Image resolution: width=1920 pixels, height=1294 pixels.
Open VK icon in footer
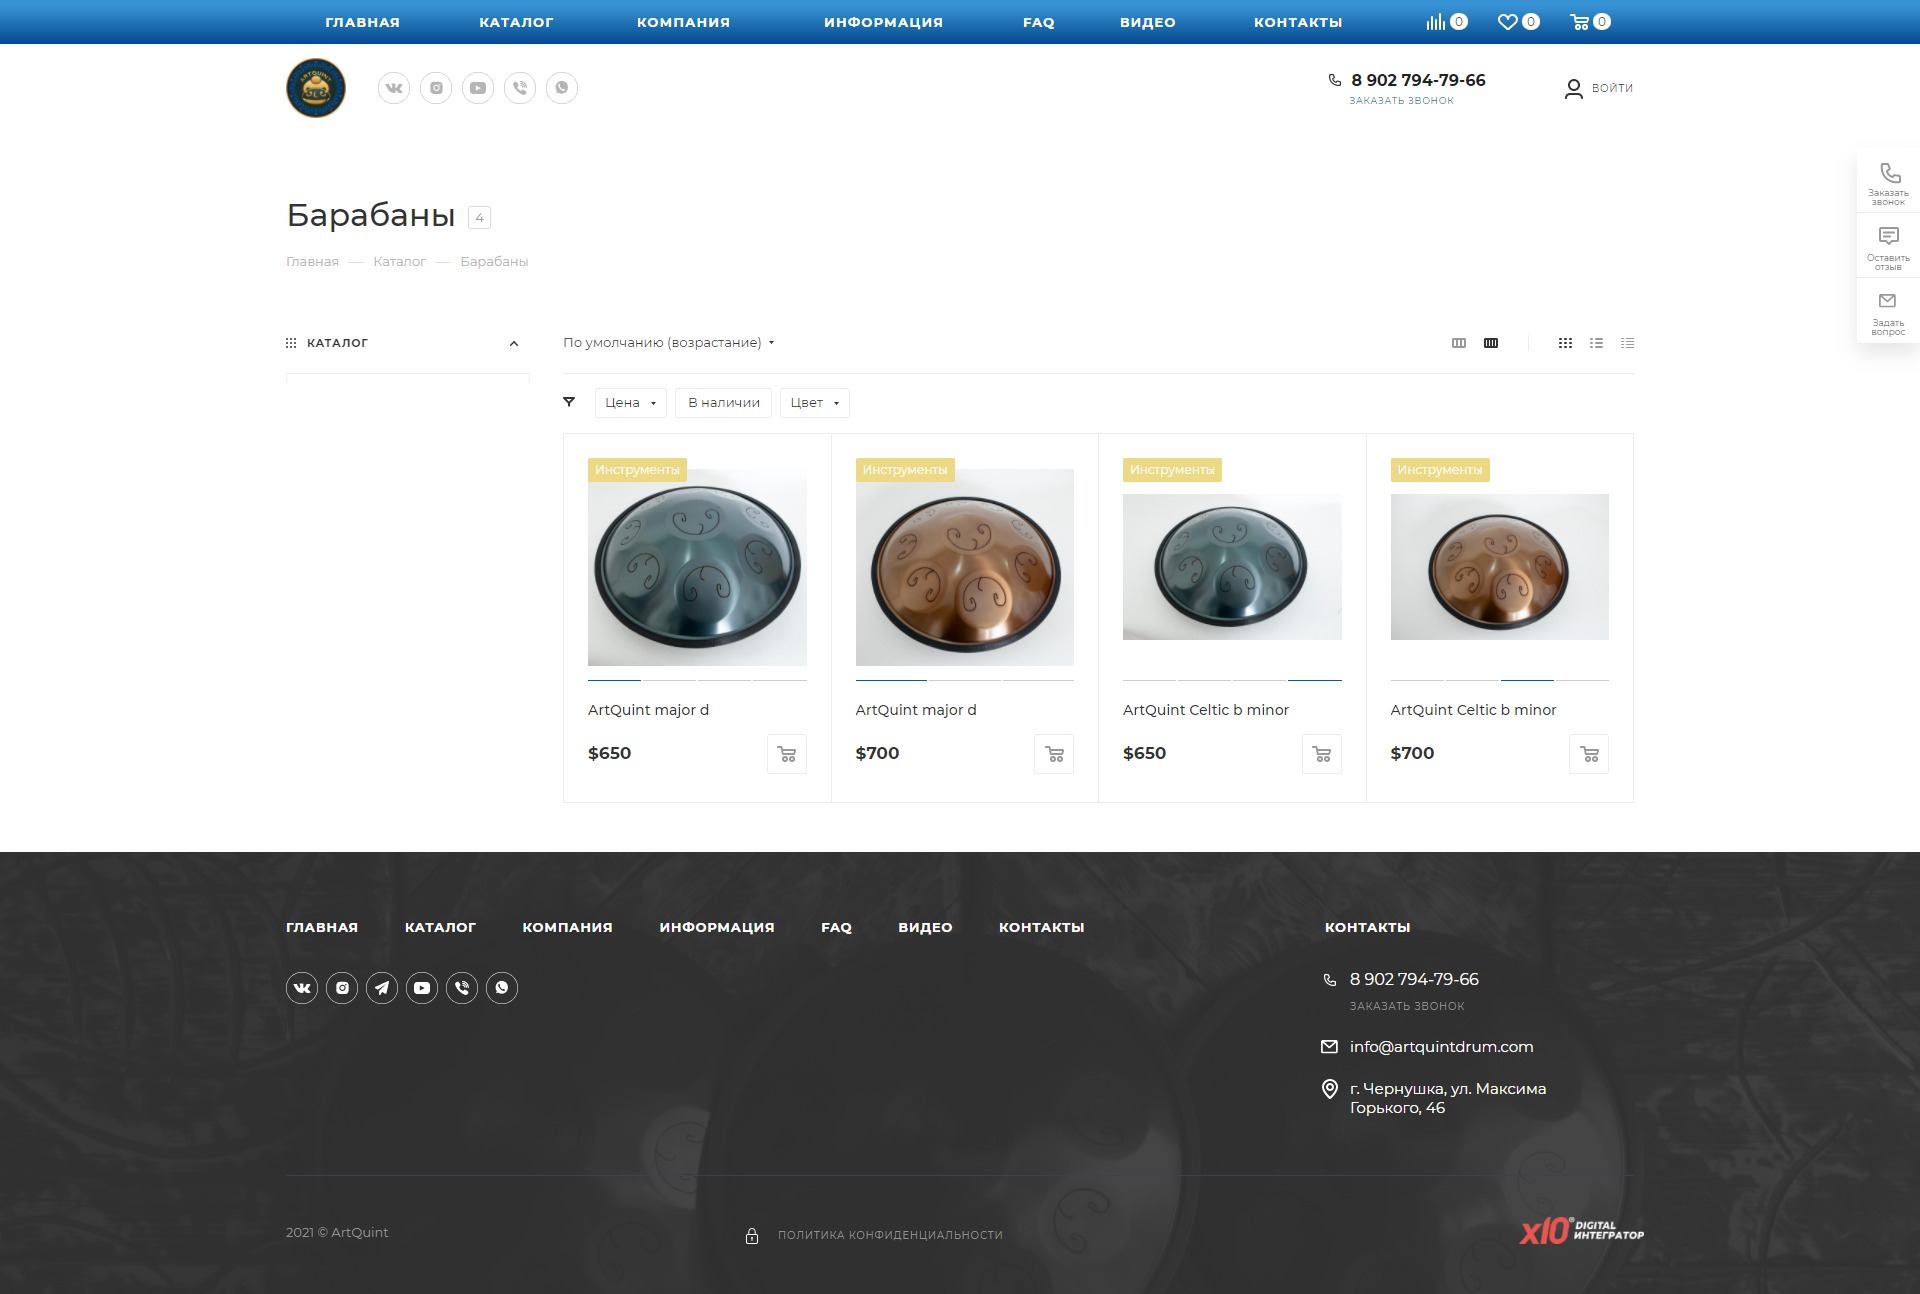click(x=302, y=988)
